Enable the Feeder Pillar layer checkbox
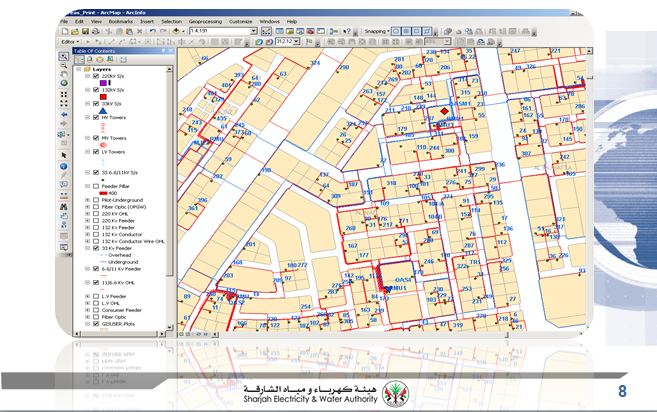 96,186
